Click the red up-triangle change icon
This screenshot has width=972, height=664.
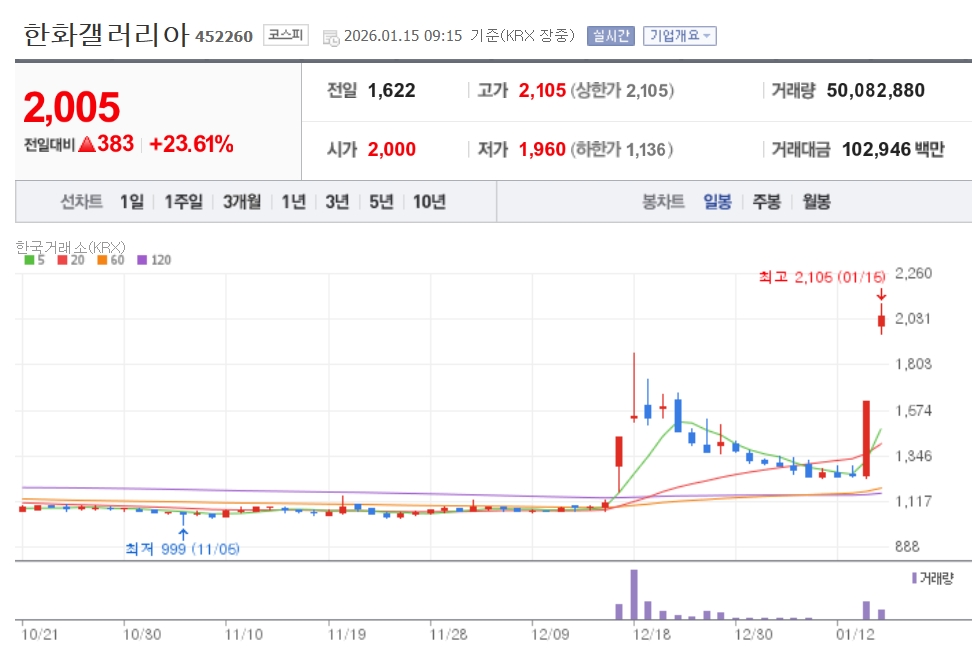click(x=87, y=144)
